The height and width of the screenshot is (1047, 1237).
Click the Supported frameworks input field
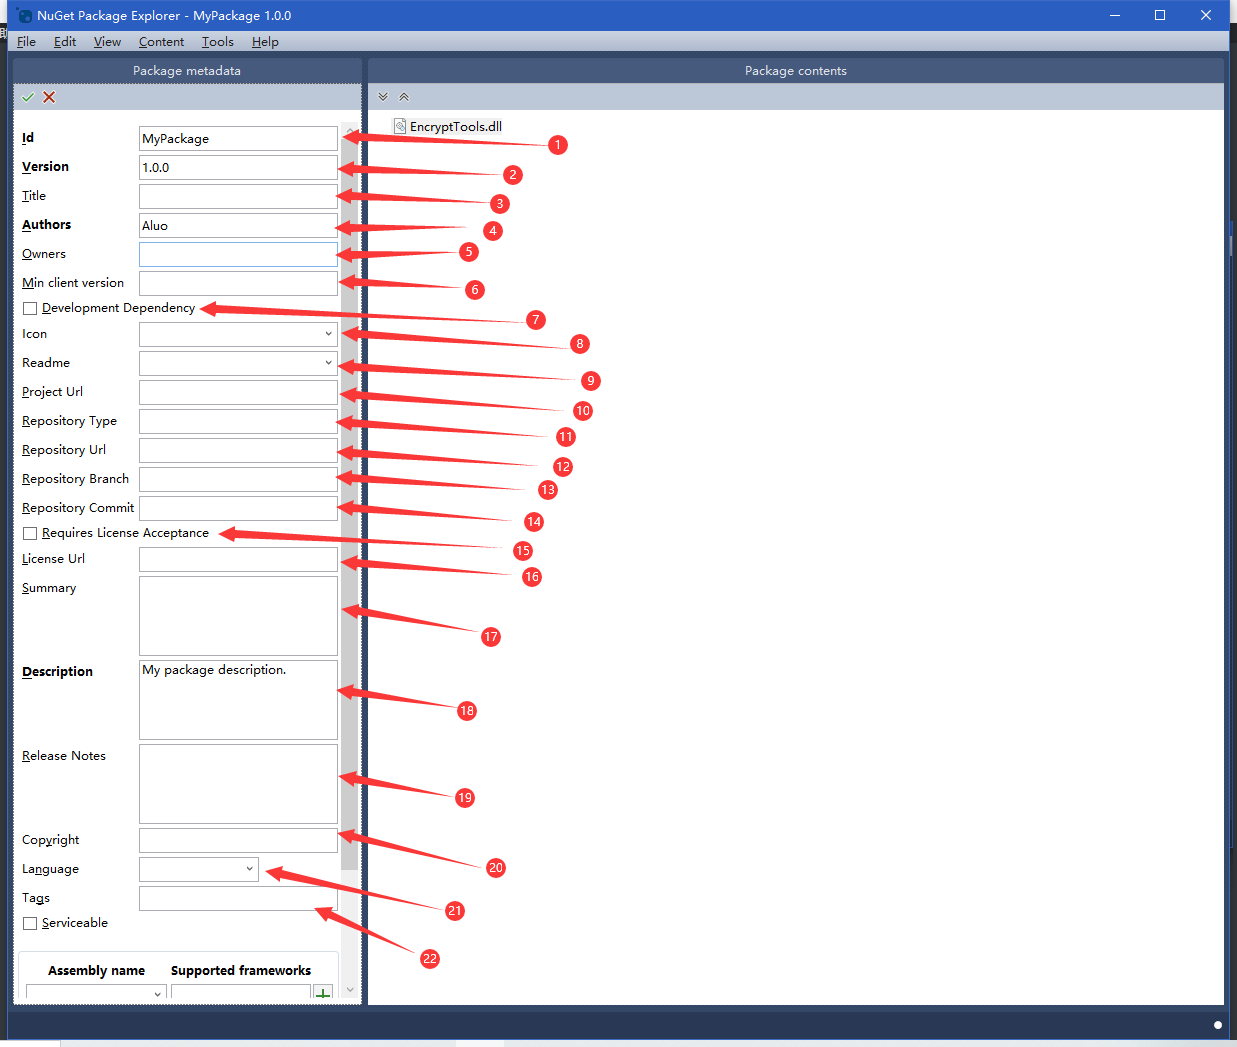click(241, 993)
